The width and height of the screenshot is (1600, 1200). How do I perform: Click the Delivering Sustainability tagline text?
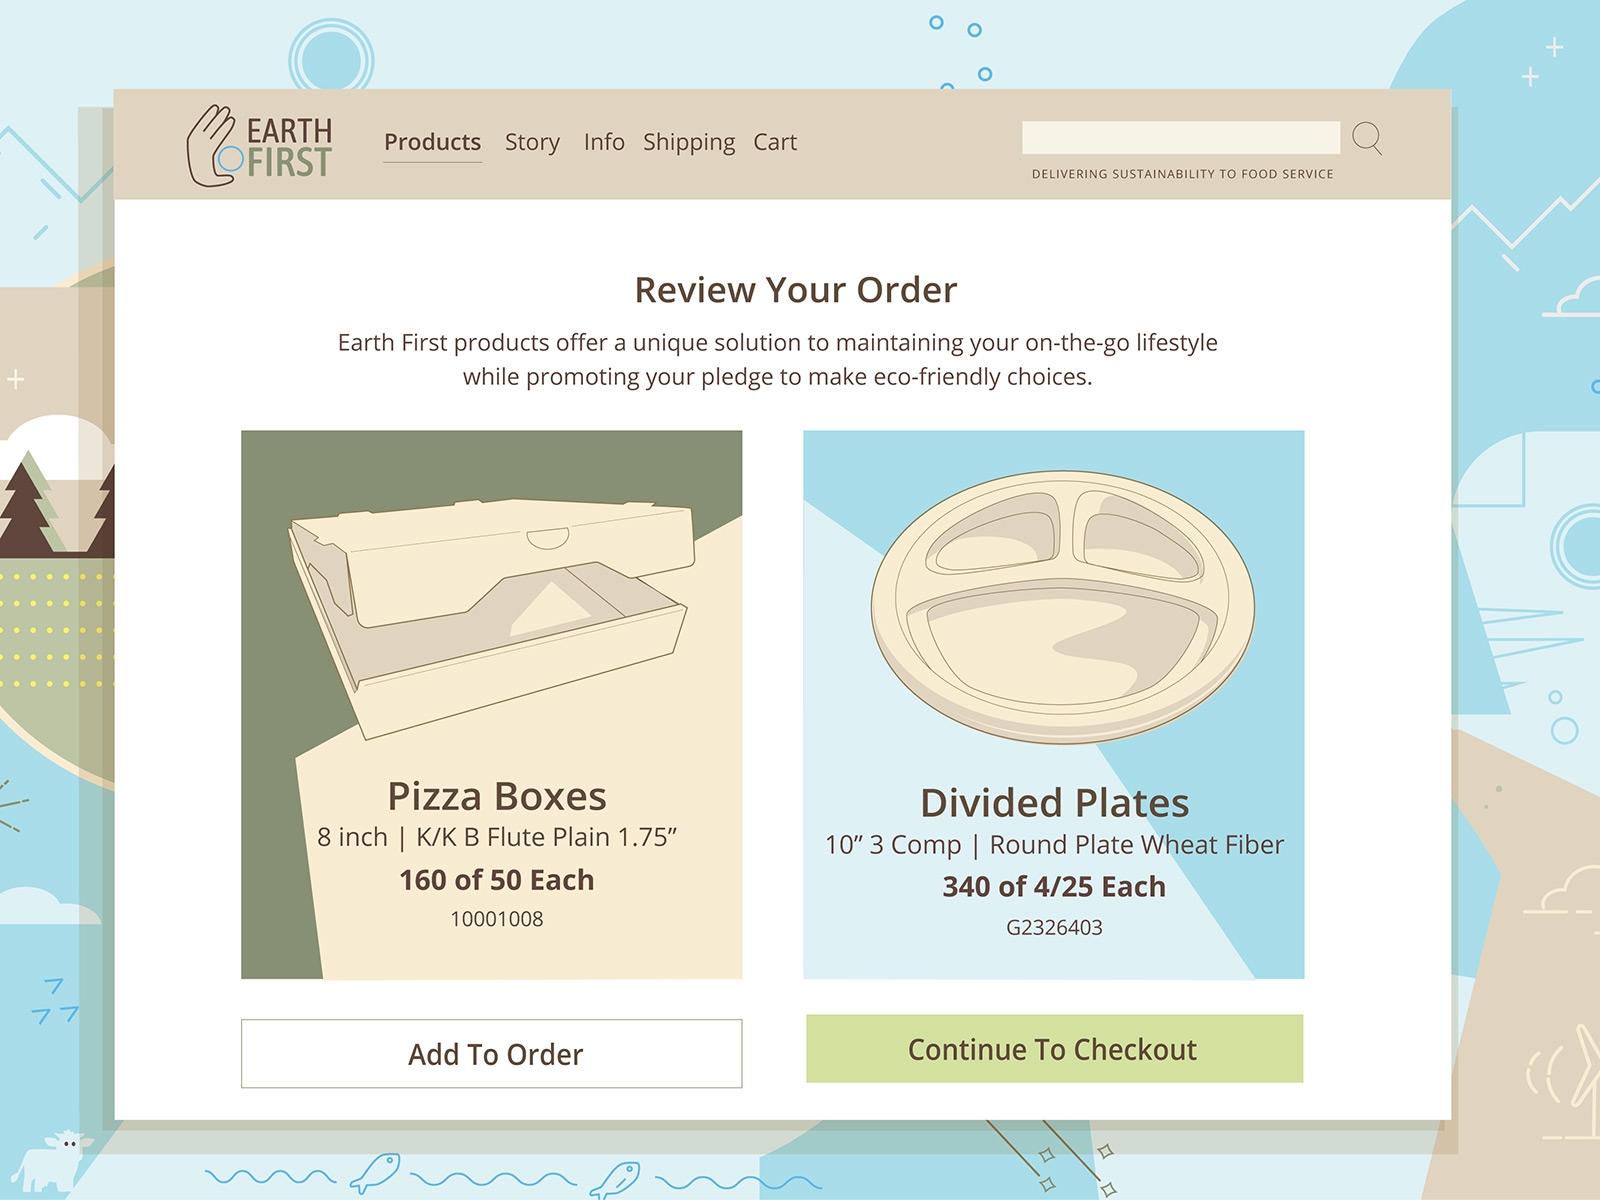pyautogui.click(x=1182, y=174)
